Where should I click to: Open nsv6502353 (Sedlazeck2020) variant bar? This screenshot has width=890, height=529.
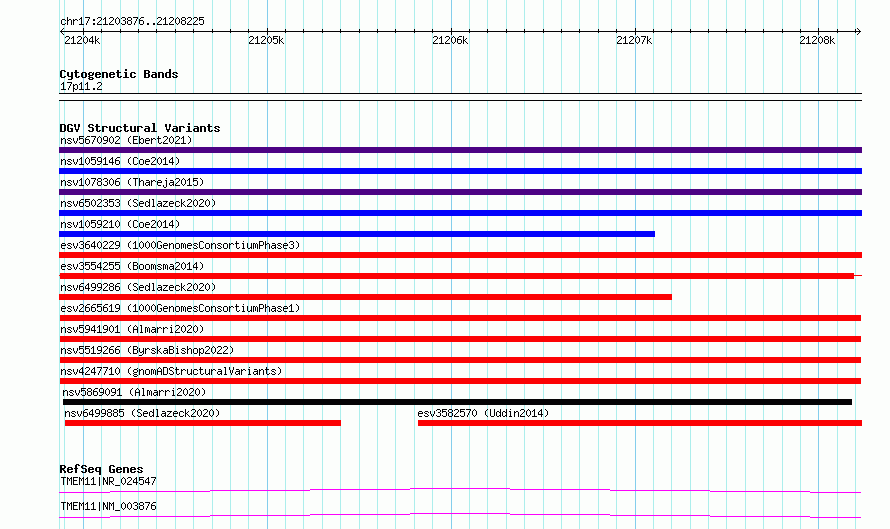tap(460, 213)
